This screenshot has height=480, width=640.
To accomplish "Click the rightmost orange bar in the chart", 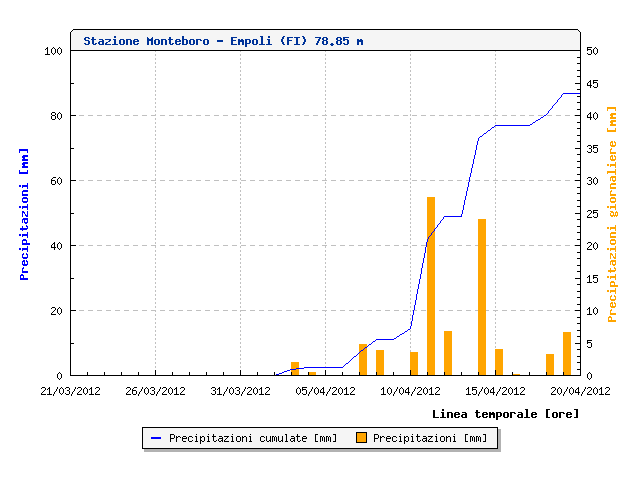I will pyautogui.click(x=567, y=354).
